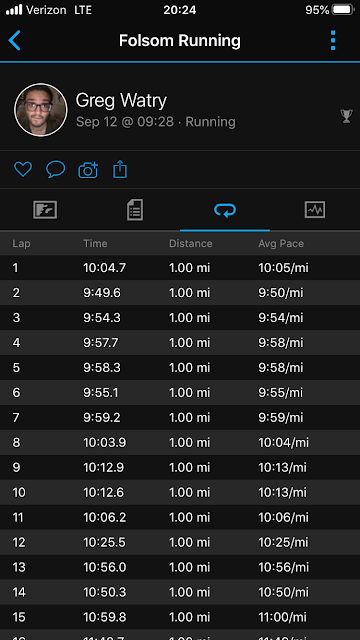
Task: Select lap 1 row with 10:04.7
Action: [180, 268]
